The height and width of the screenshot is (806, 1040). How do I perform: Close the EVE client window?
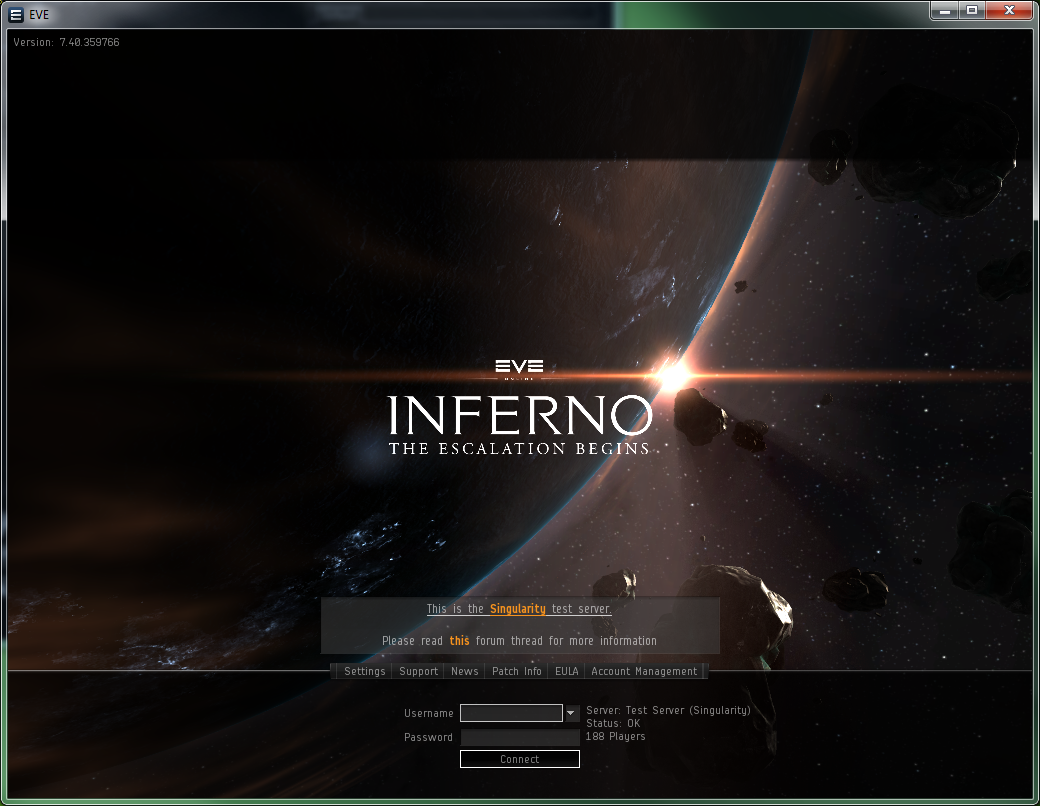(1008, 10)
